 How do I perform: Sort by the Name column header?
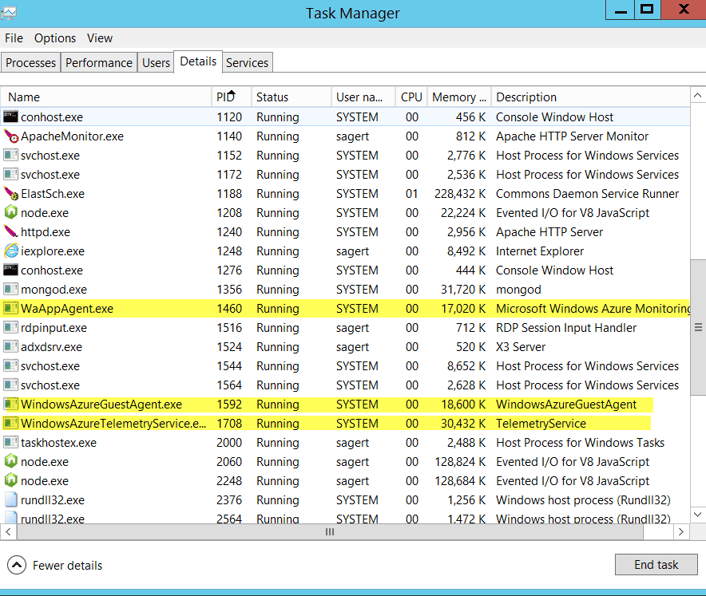tap(106, 97)
